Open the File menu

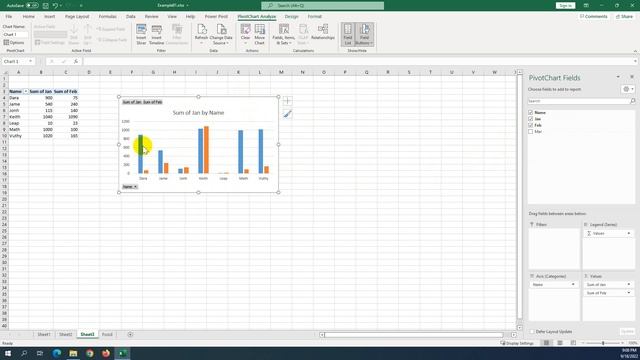click(x=9, y=16)
